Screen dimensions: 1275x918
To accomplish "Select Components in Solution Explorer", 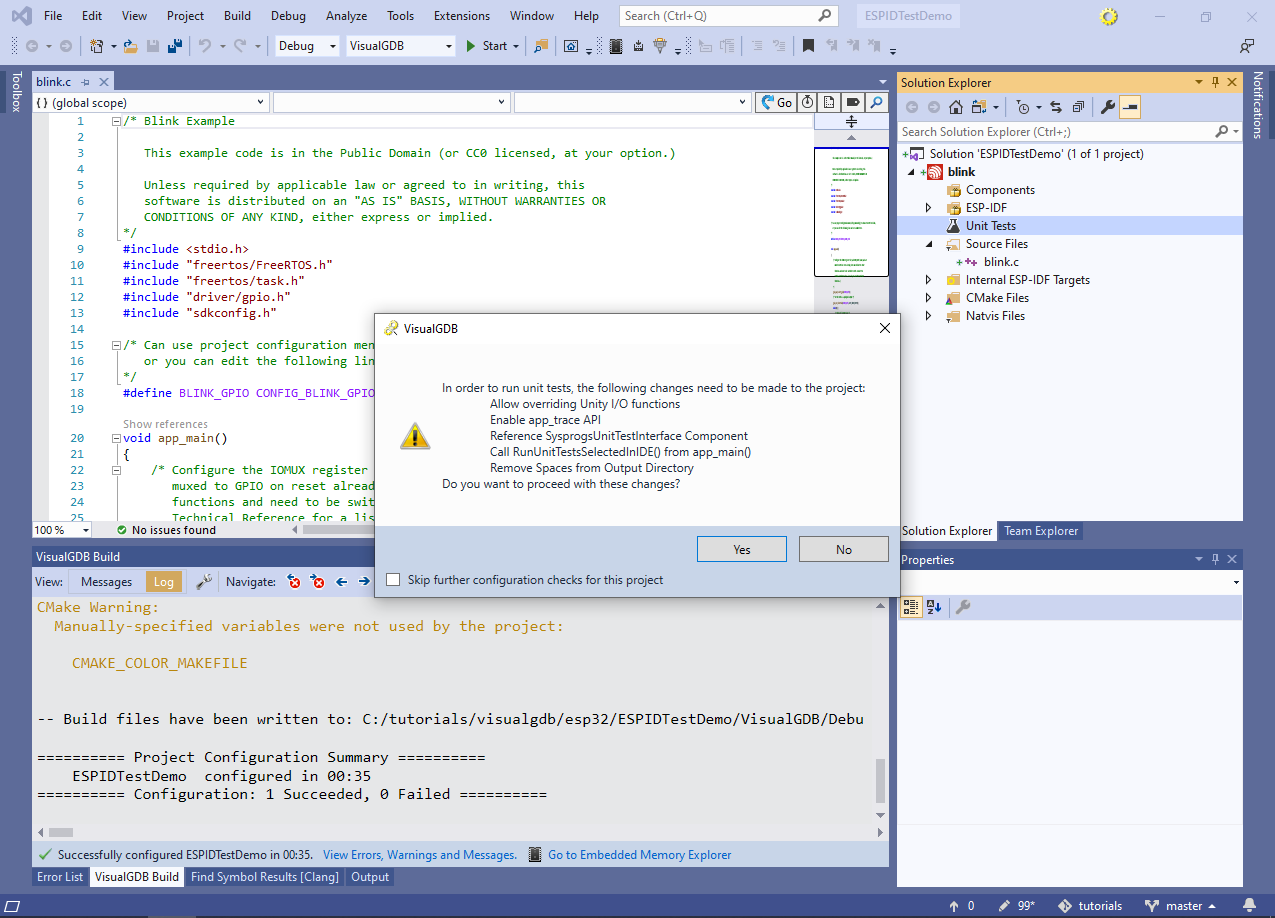I will (1000, 190).
